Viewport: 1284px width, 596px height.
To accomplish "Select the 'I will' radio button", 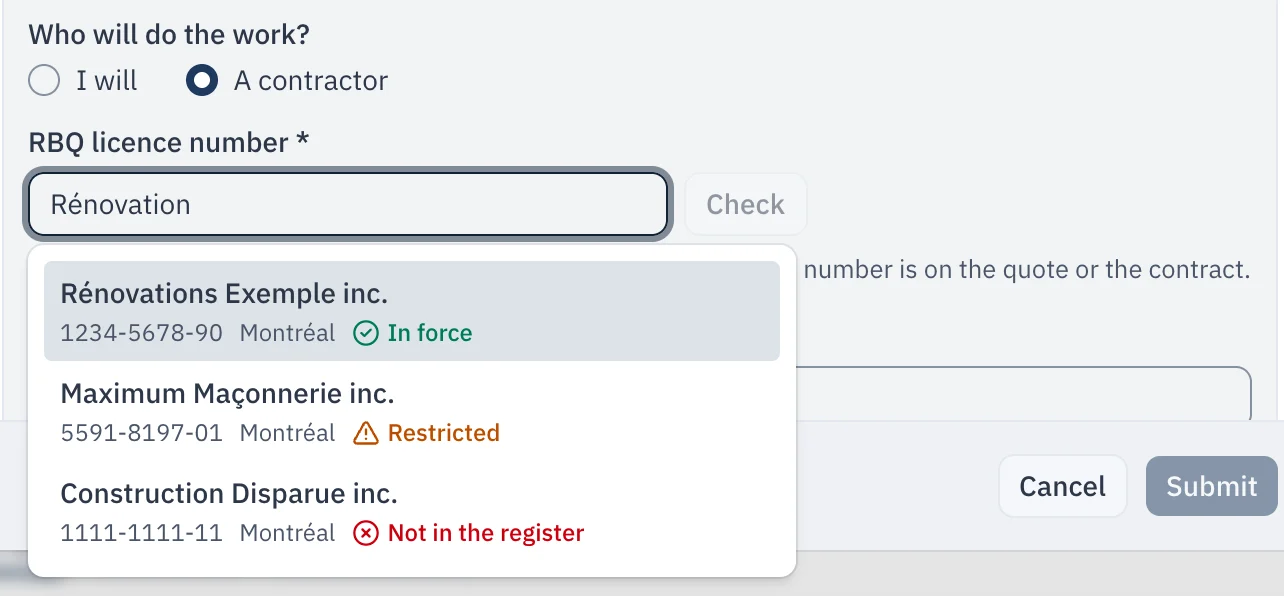I will [x=44, y=80].
